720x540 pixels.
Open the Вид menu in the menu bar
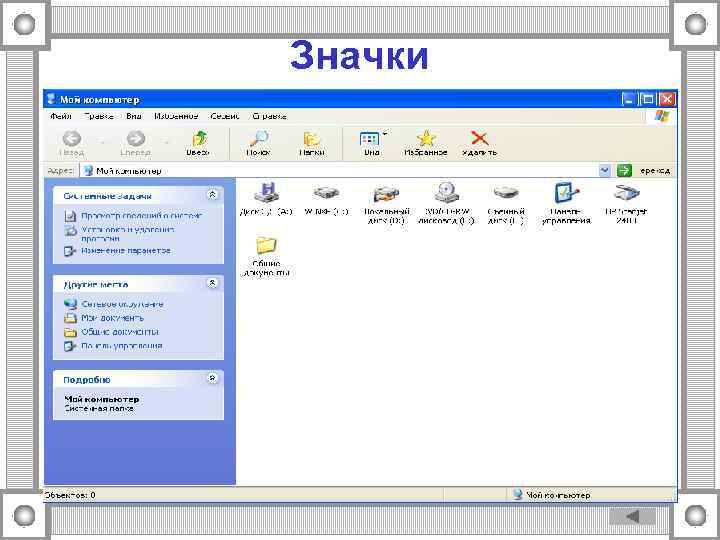tap(134, 117)
